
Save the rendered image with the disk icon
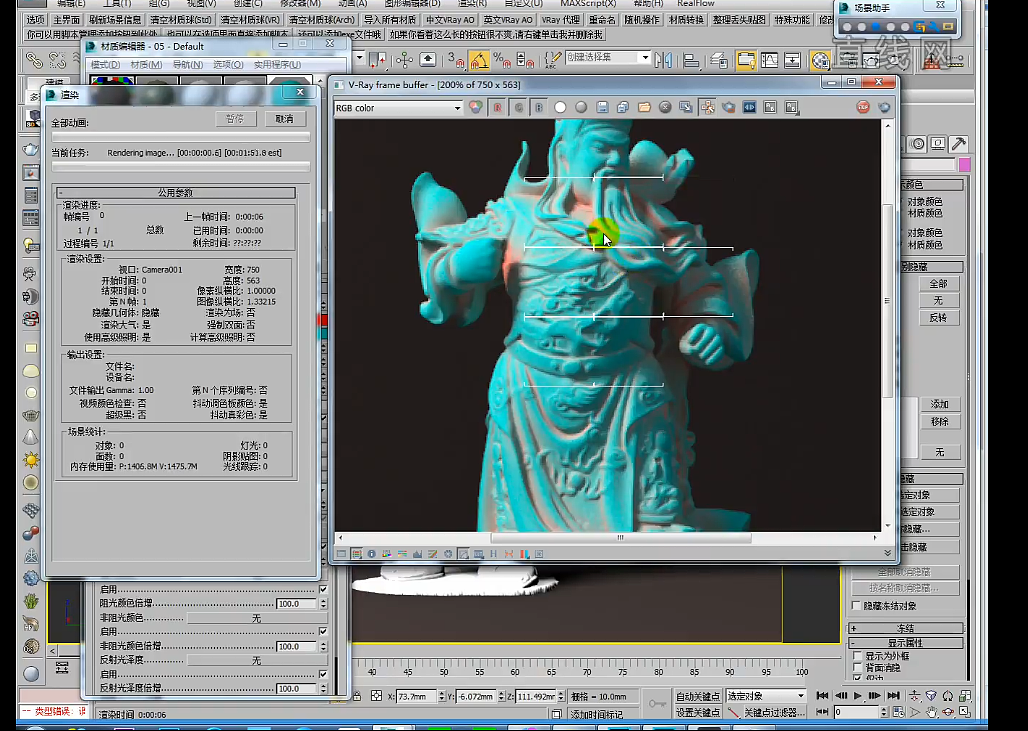click(x=603, y=108)
